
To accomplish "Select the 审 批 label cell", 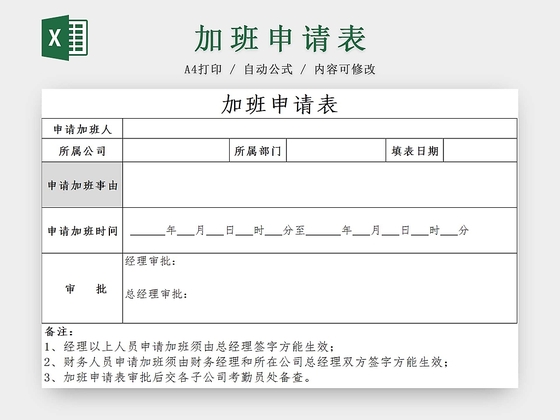I will pos(82,289).
